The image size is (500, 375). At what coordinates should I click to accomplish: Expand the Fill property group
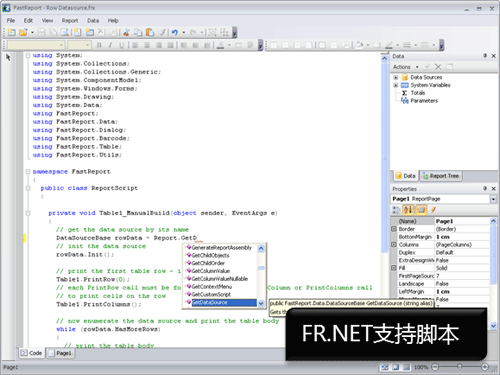click(x=394, y=268)
